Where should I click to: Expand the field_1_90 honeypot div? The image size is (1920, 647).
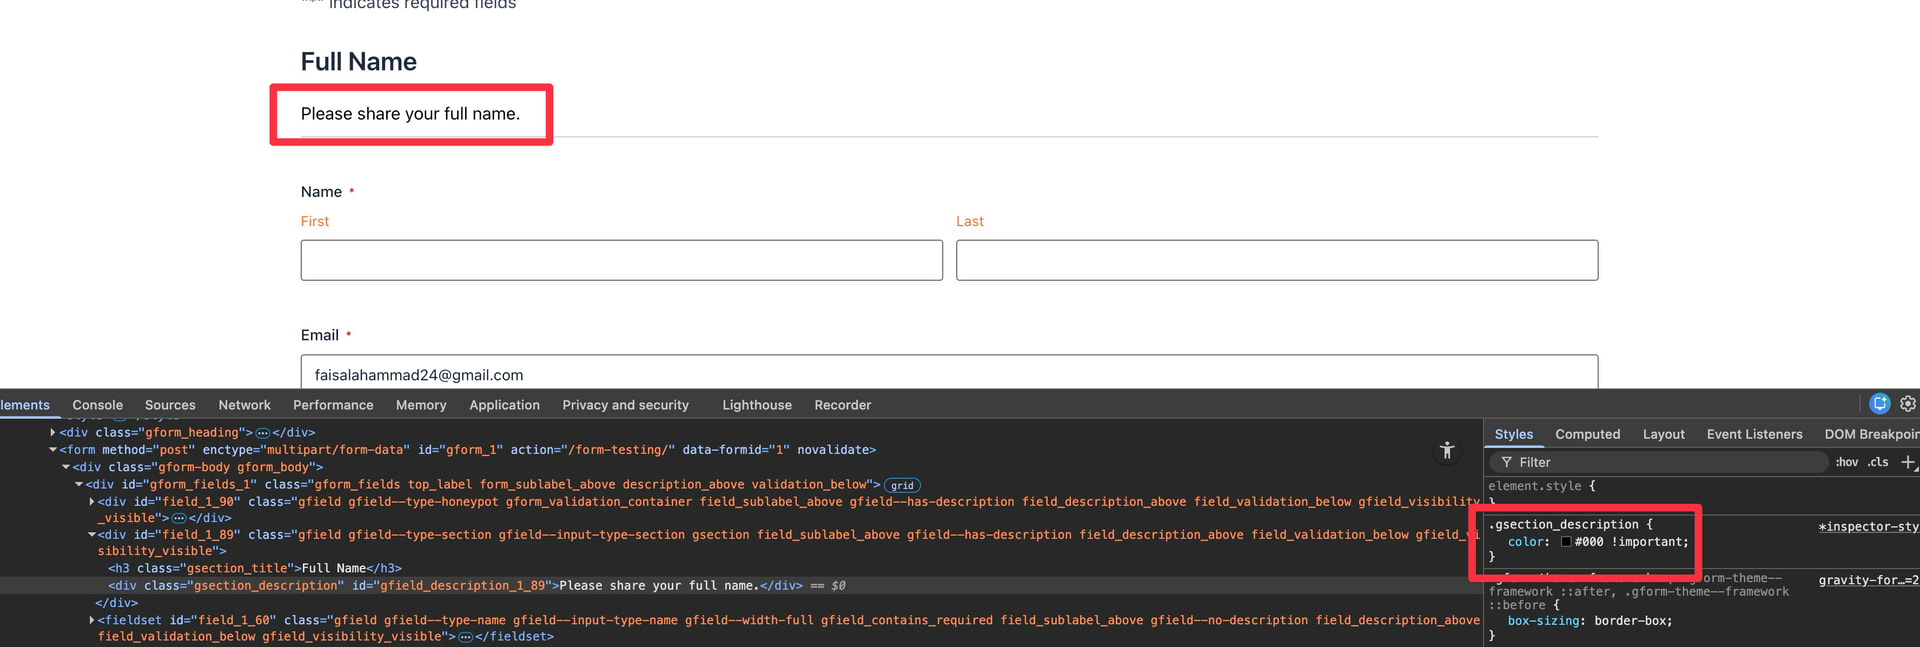tap(92, 502)
